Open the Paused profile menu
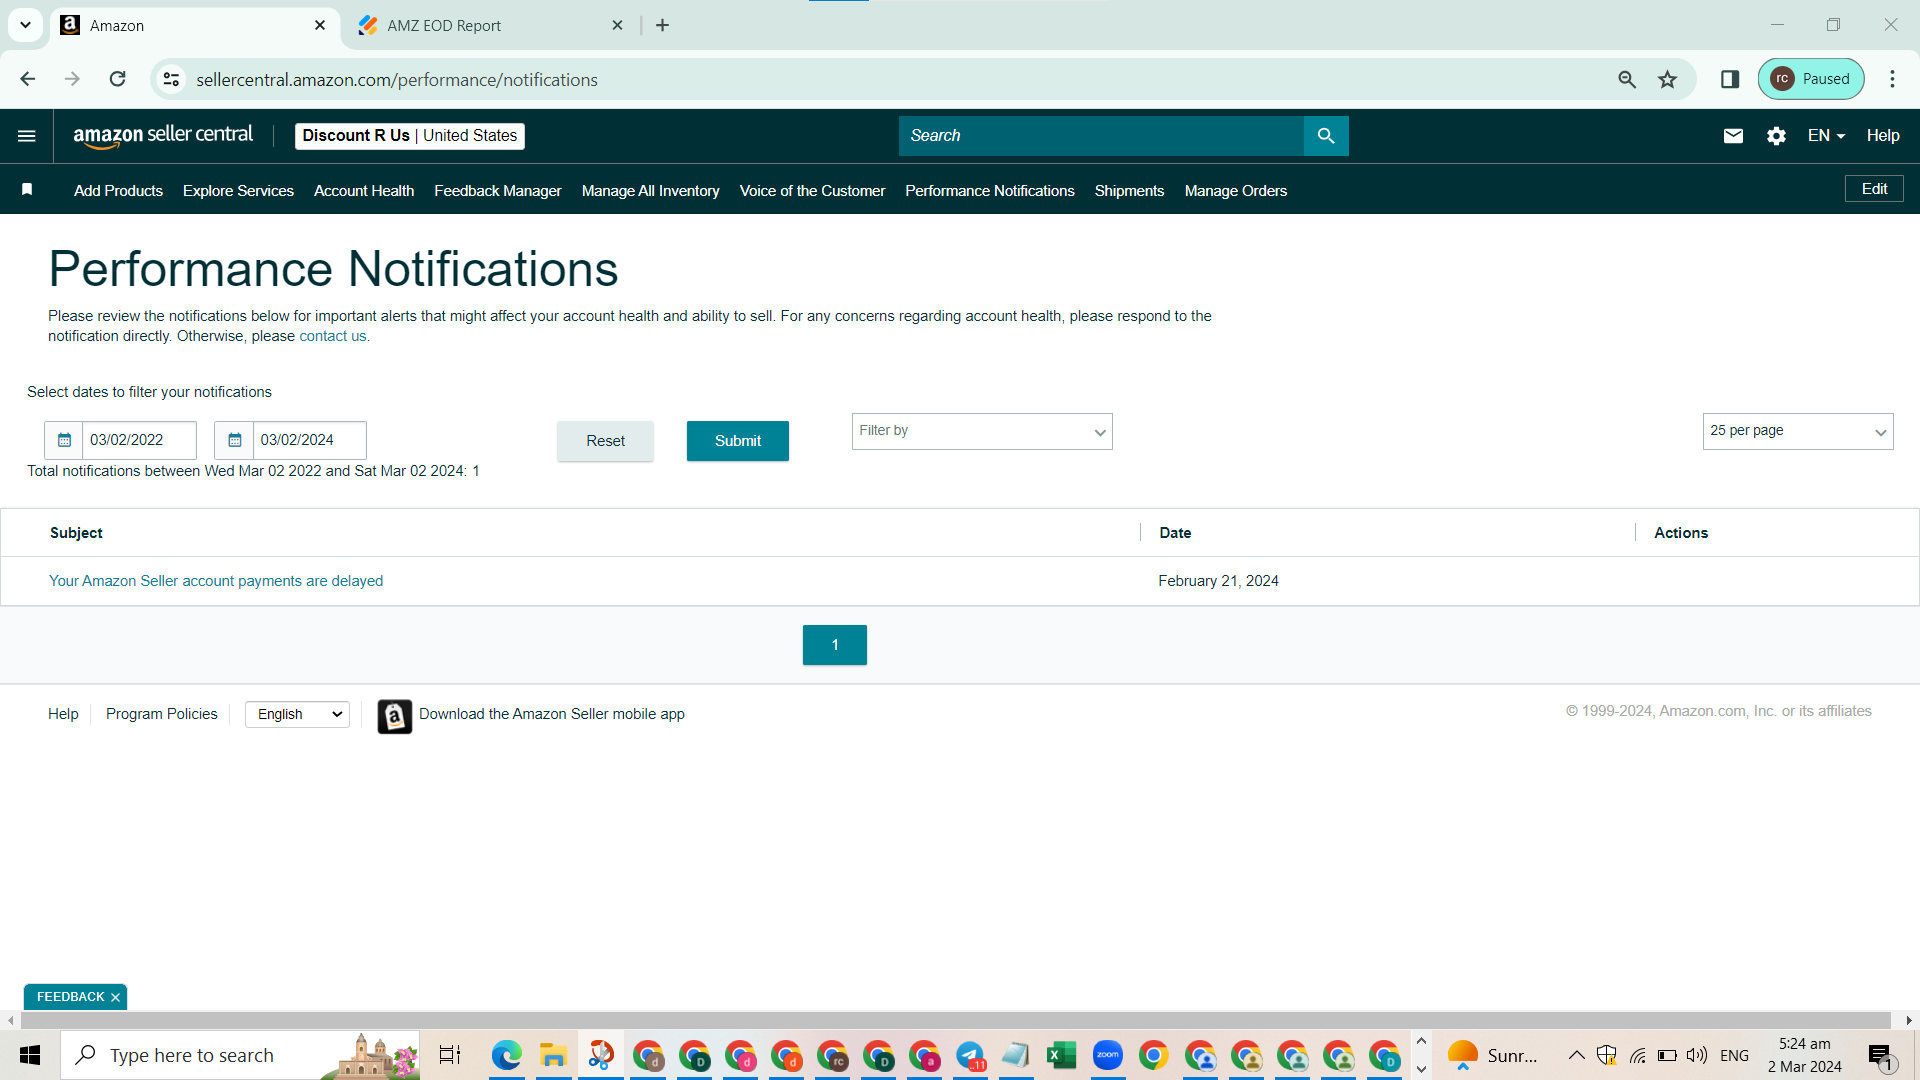This screenshot has width=1920, height=1080. coord(1811,79)
